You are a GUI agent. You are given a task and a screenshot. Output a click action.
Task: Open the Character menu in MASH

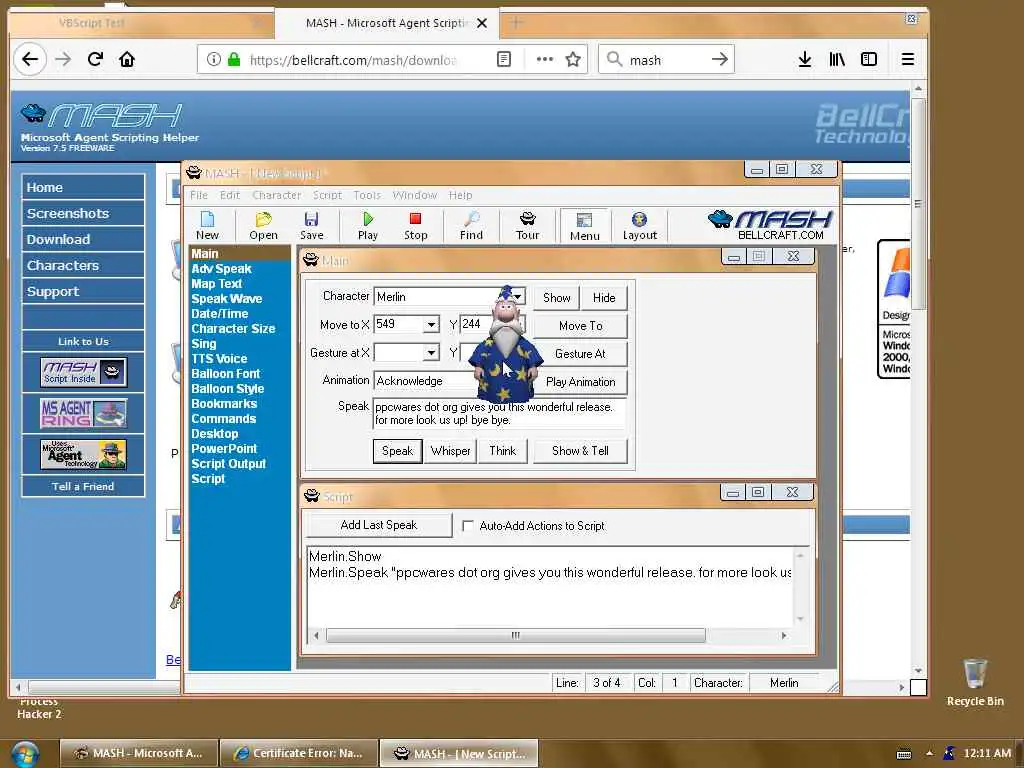coord(276,195)
